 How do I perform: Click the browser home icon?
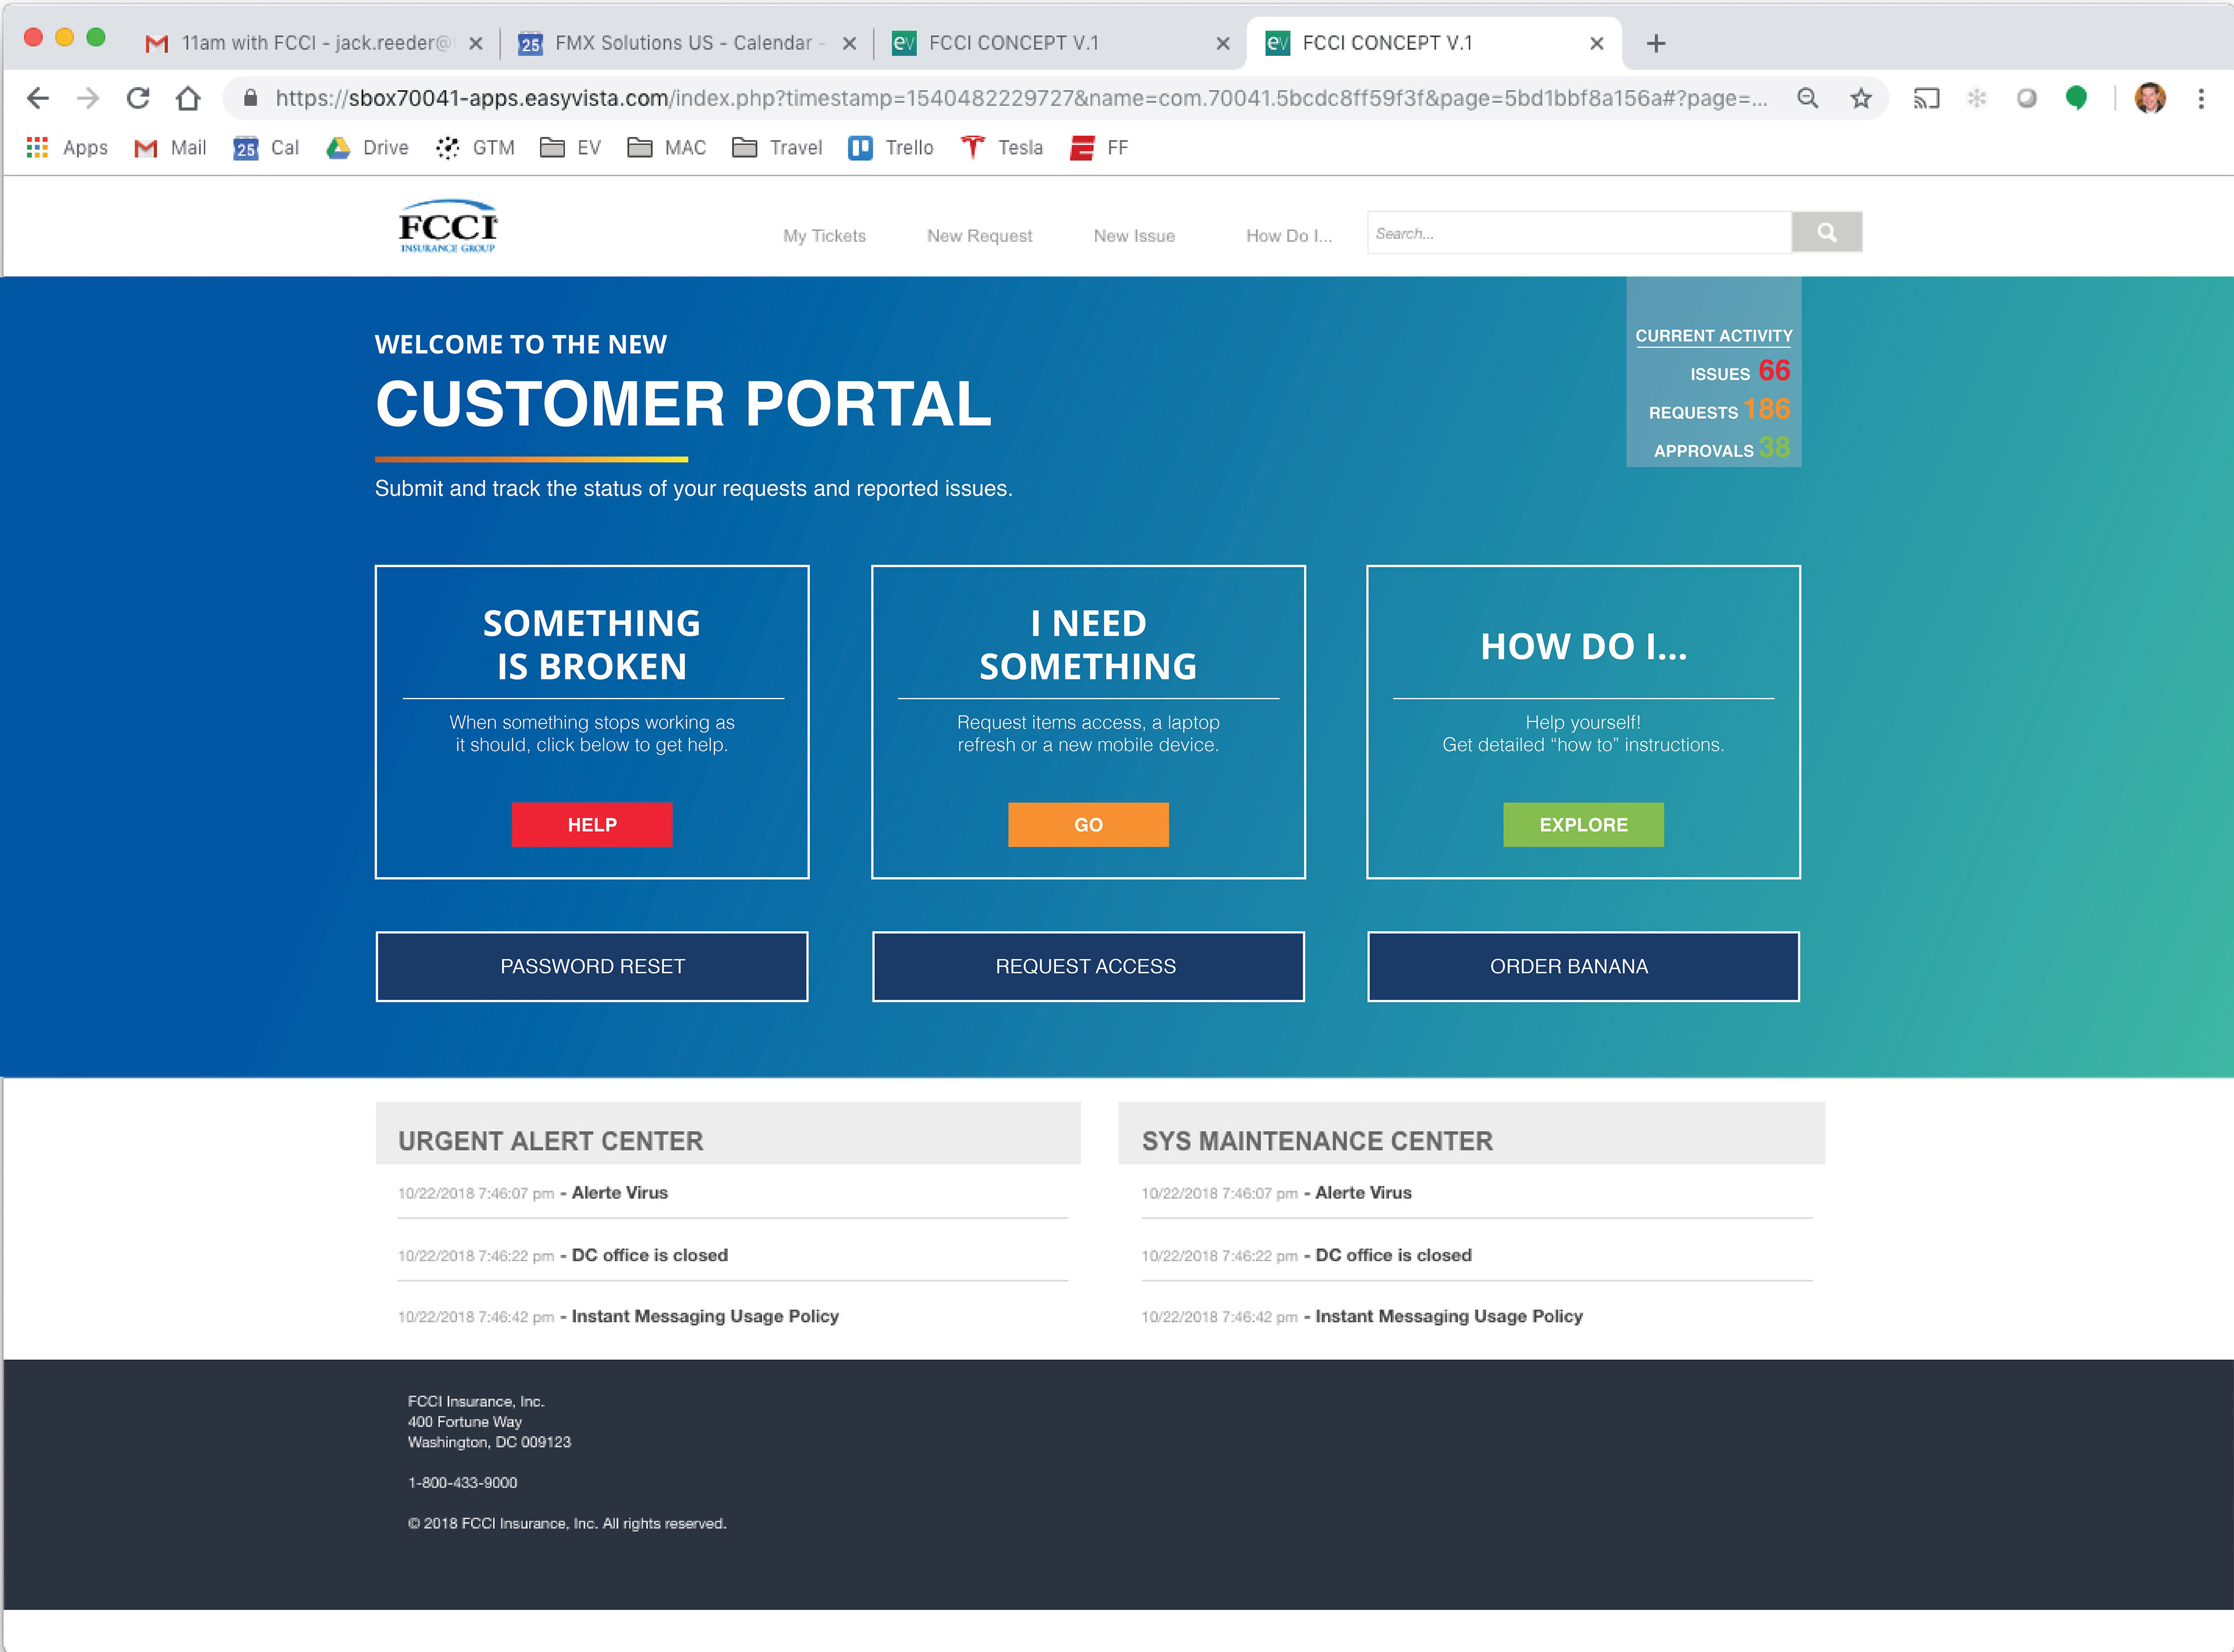(x=188, y=98)
